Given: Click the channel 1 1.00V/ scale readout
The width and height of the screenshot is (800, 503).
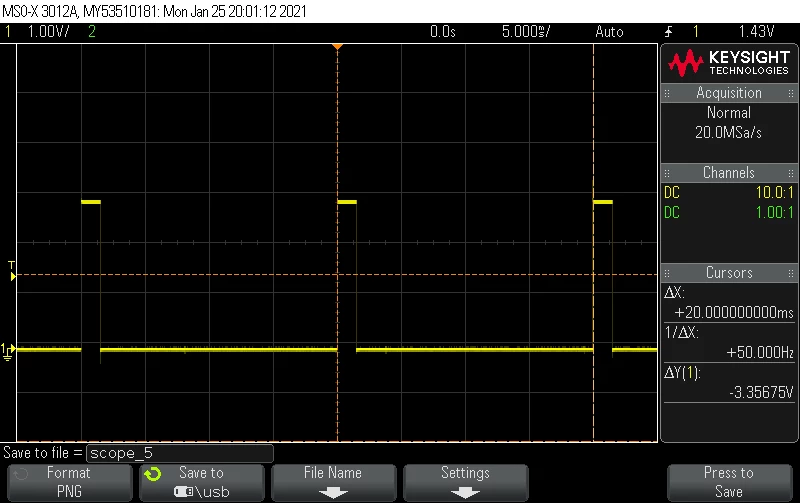Looking at the screenshot, I should pos(48,32).
